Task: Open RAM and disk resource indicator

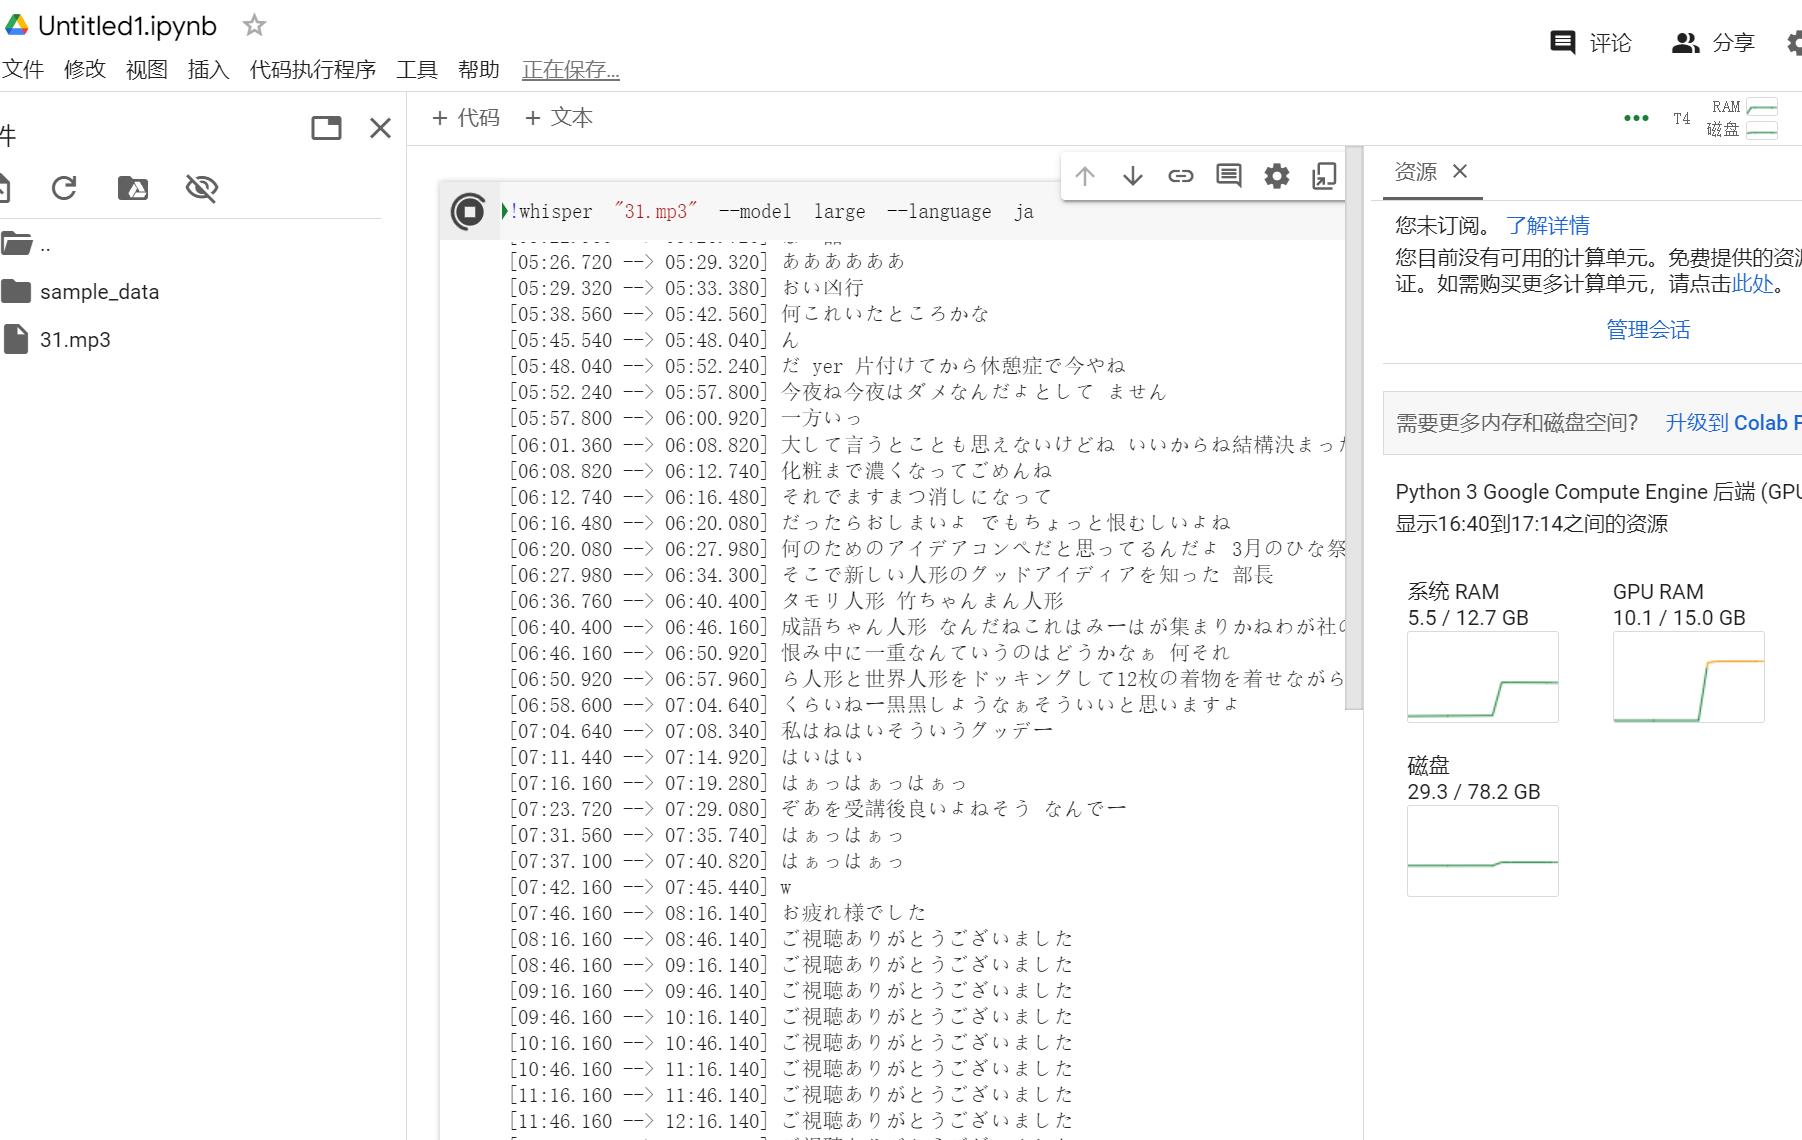Action: click(x=1742, y=119)
